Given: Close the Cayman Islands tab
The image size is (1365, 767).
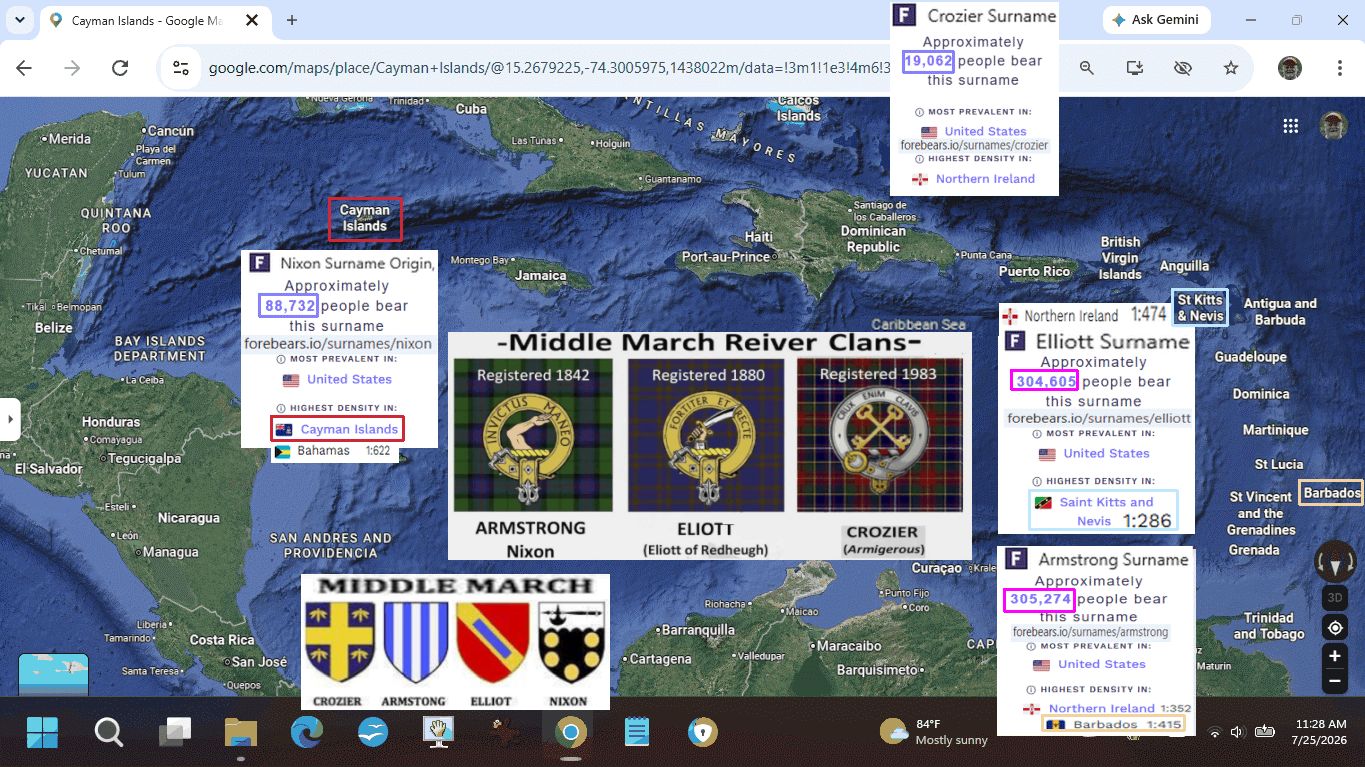Looking at the screenshot, I should 252,20.
